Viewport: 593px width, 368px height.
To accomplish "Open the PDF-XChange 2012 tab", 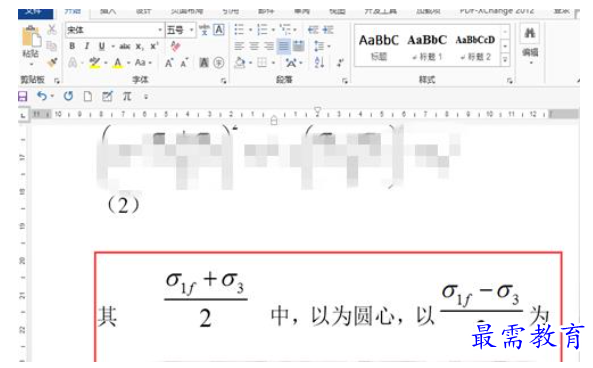I will tap(497, 11).
